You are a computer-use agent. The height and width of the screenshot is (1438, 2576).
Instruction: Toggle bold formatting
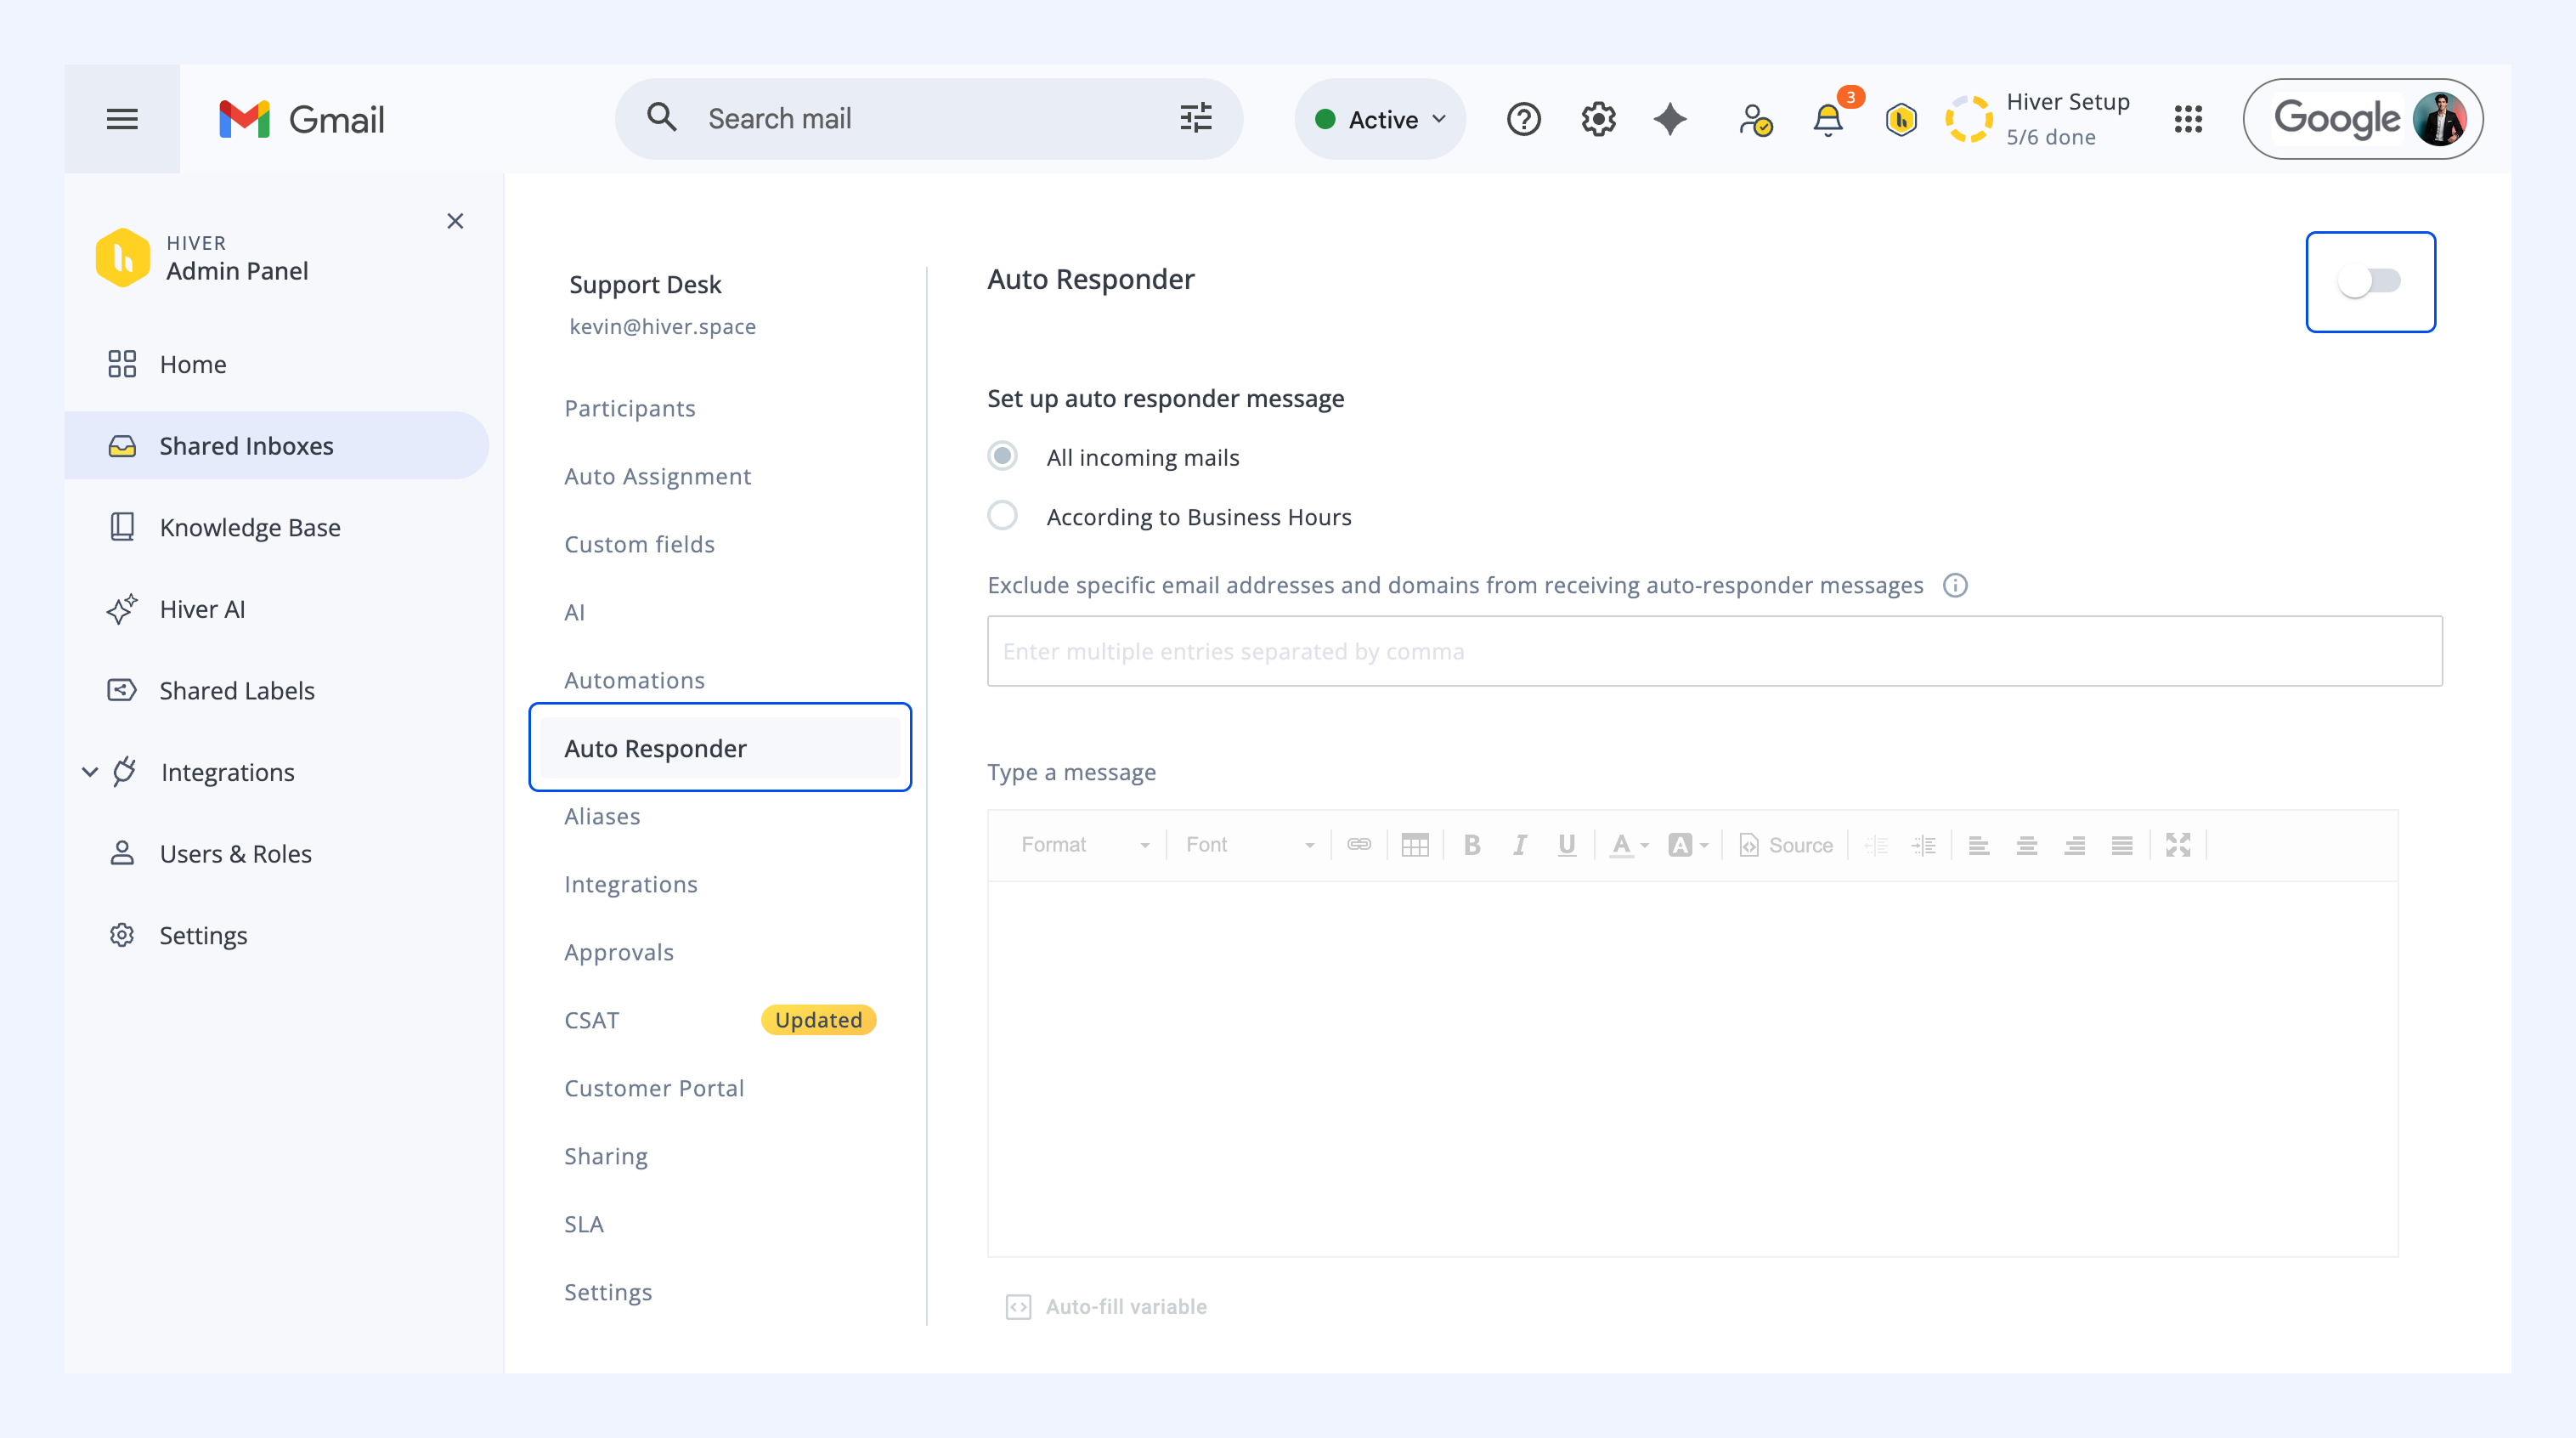(x=1472, y=845)
